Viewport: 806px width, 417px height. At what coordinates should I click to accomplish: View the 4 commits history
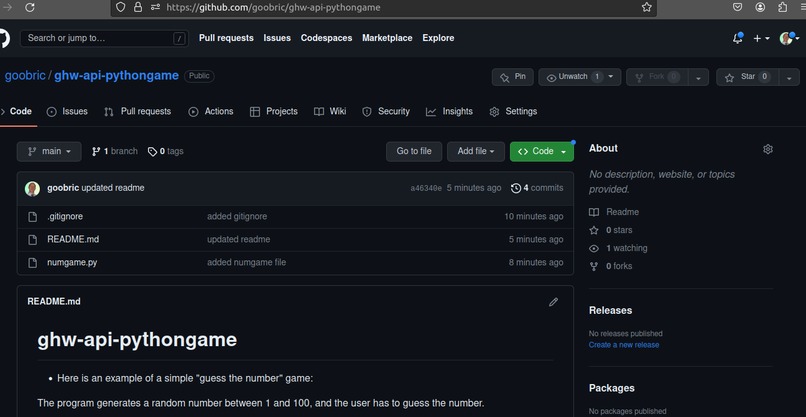pos(537,188)
